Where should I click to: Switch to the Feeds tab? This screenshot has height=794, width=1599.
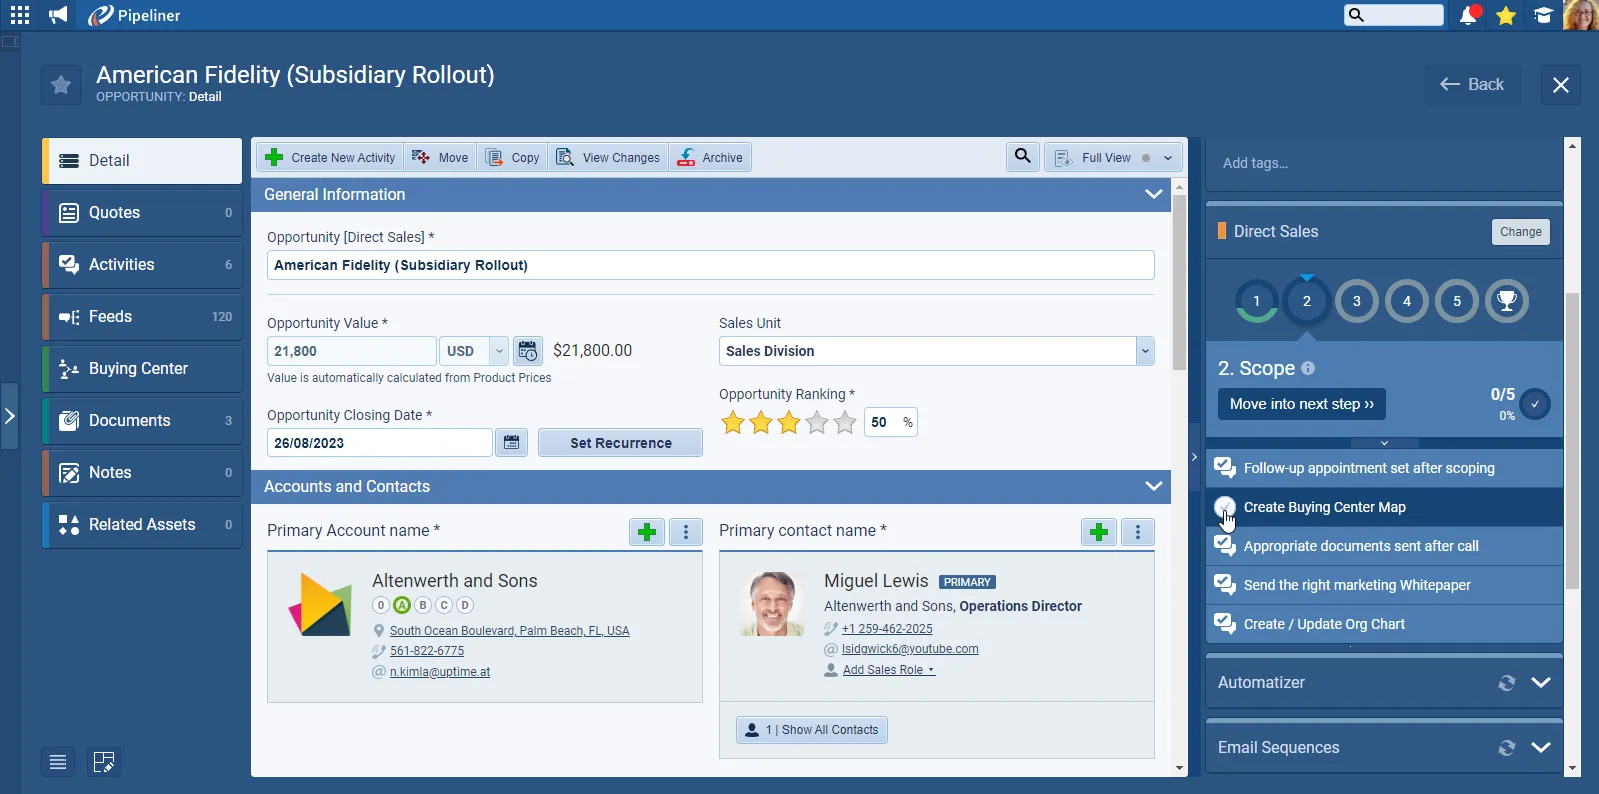[x=142, y=317]
